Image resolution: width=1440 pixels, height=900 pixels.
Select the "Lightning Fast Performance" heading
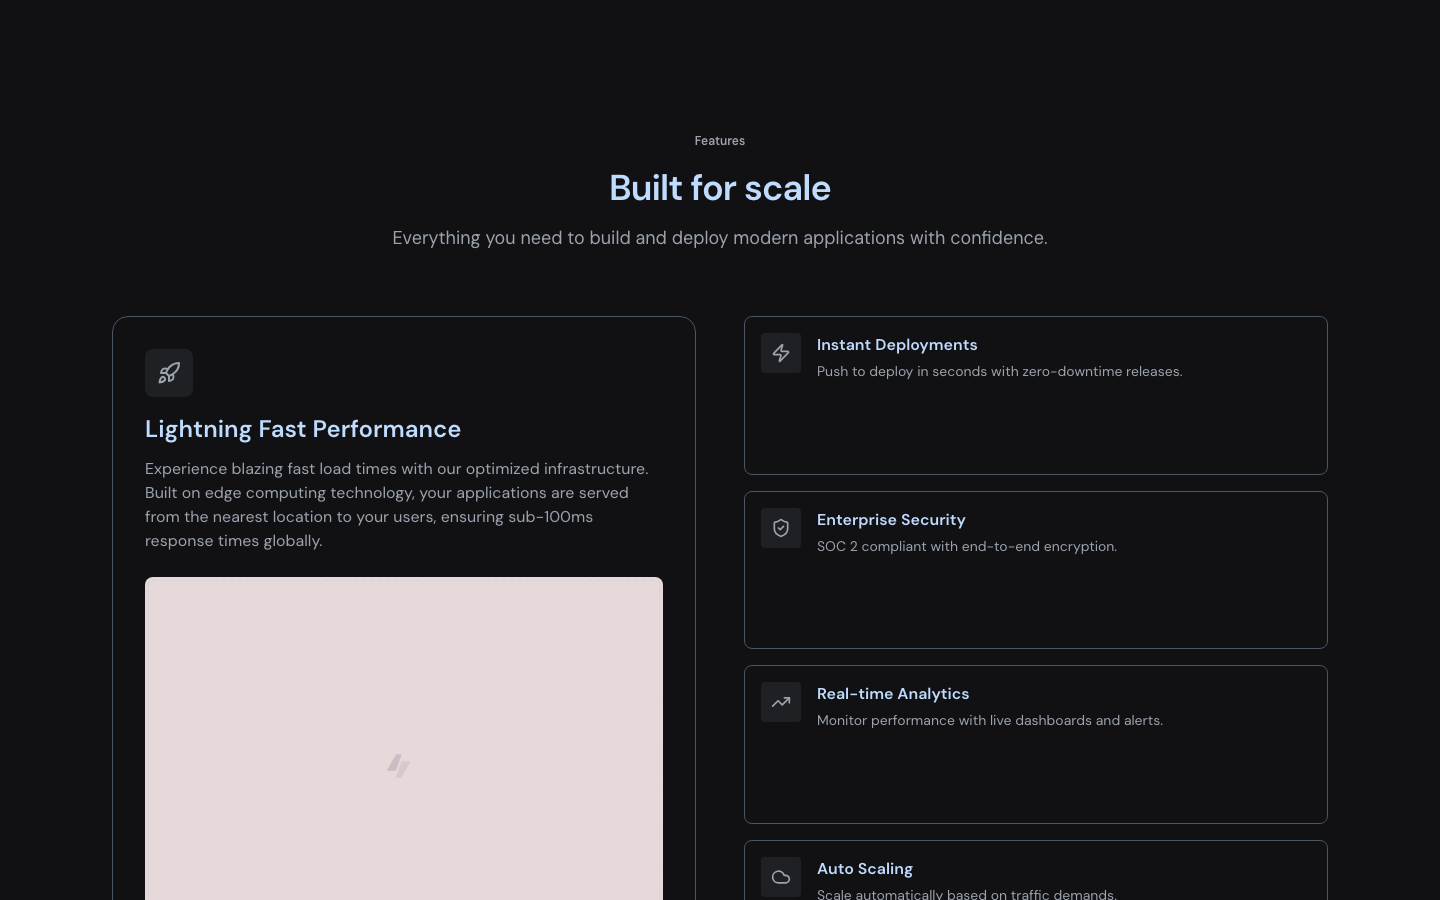click(303, 429)
